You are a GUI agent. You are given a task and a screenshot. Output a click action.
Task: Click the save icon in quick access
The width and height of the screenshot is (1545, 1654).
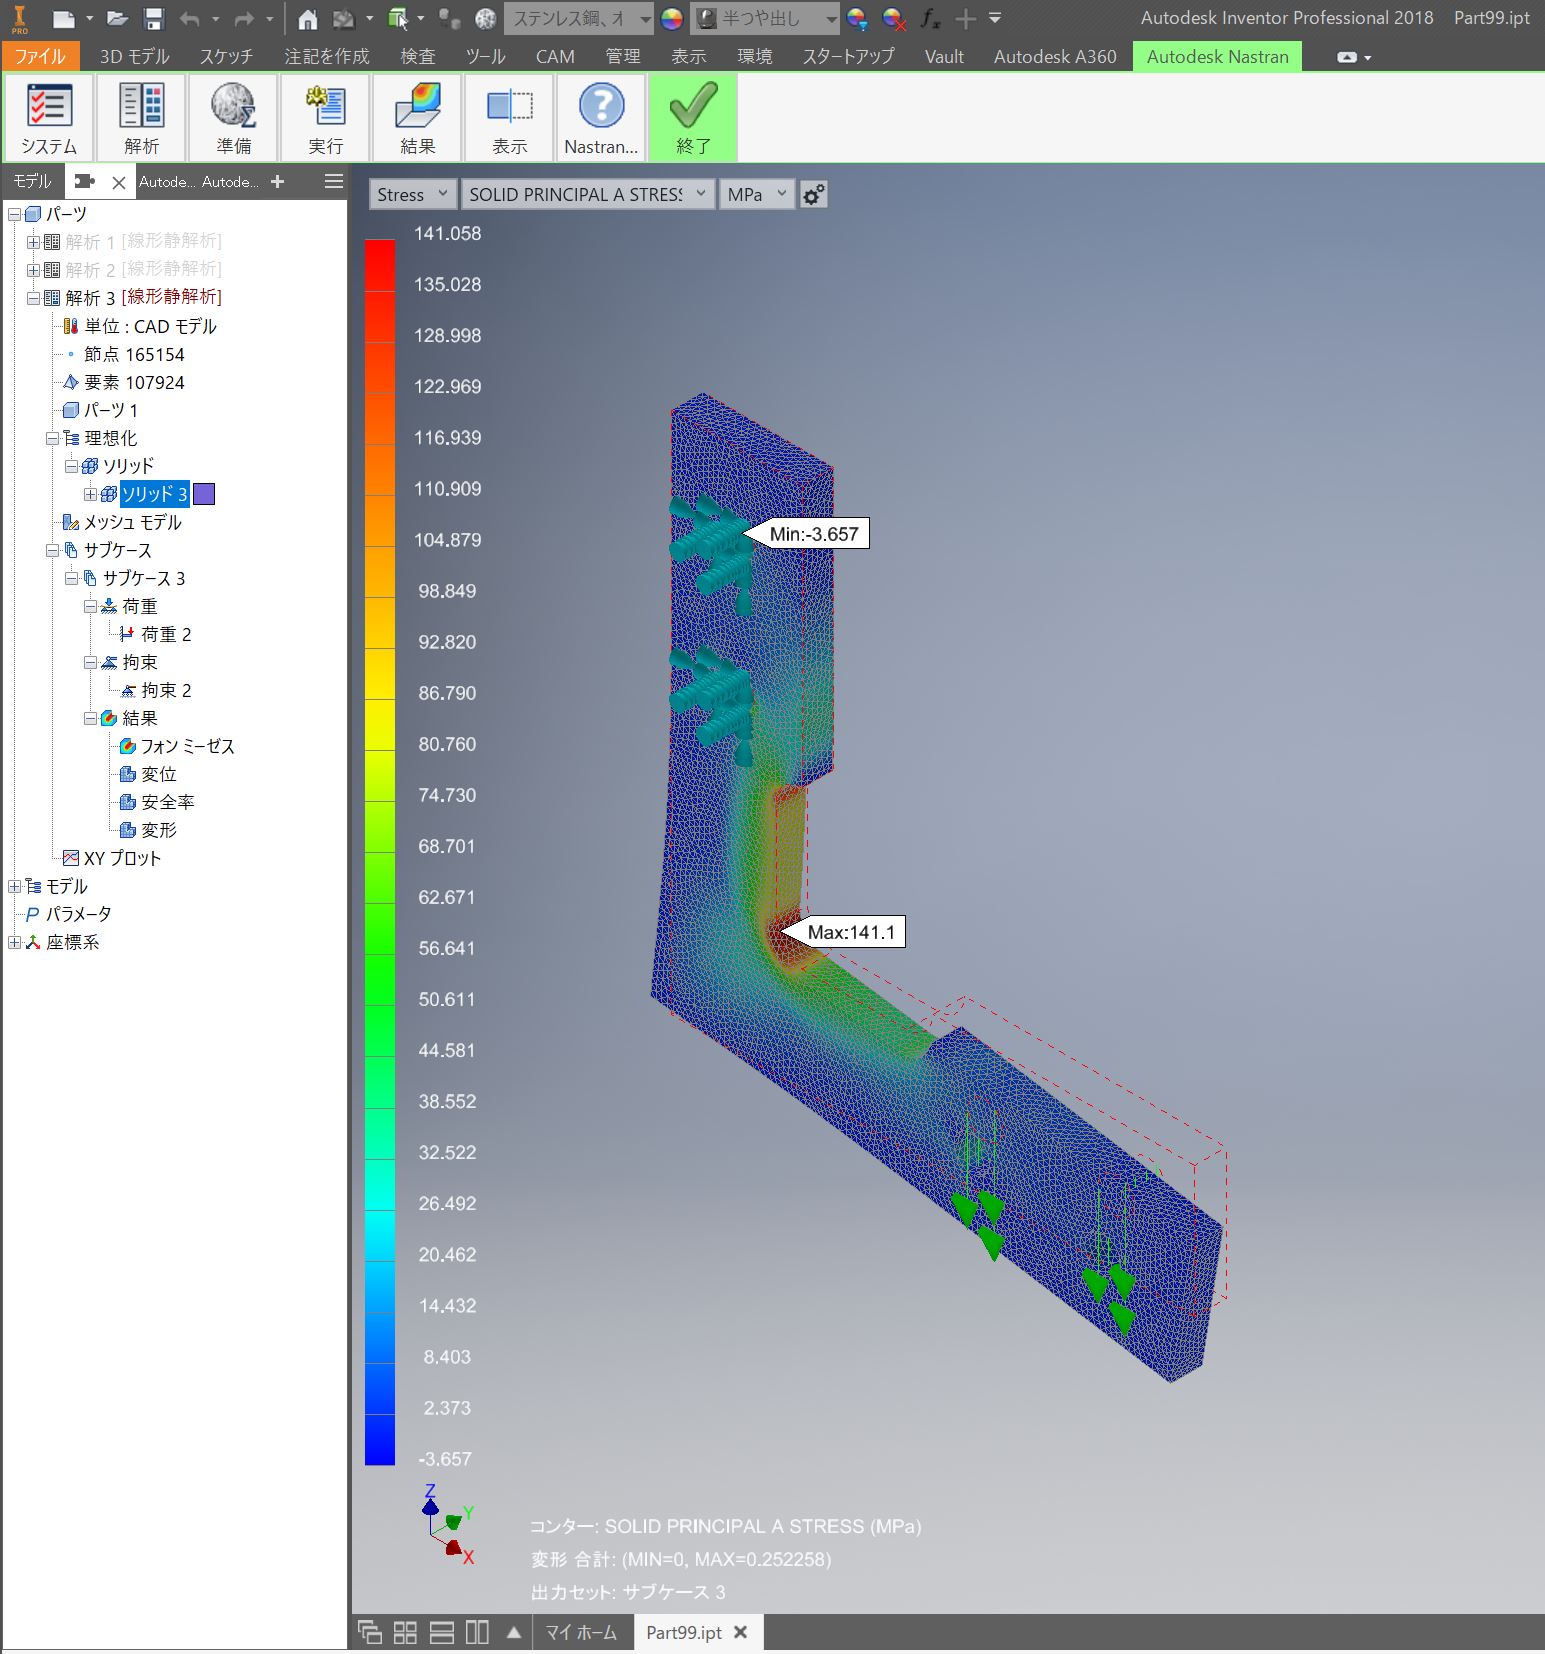pyautogui.click(x=153, y=18)
